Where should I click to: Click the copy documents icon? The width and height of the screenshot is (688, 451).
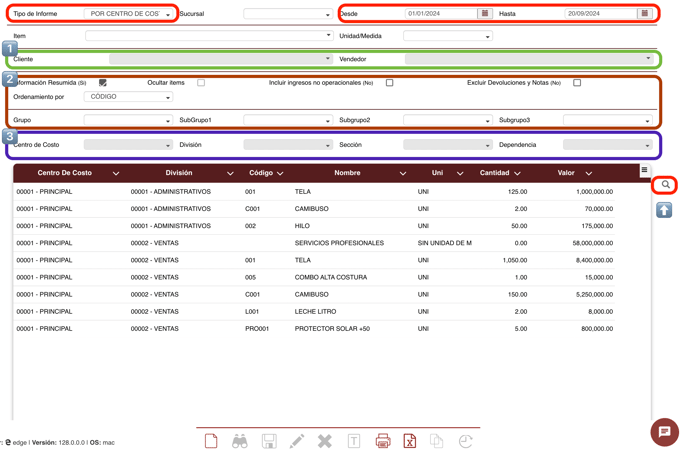(437, 441)
